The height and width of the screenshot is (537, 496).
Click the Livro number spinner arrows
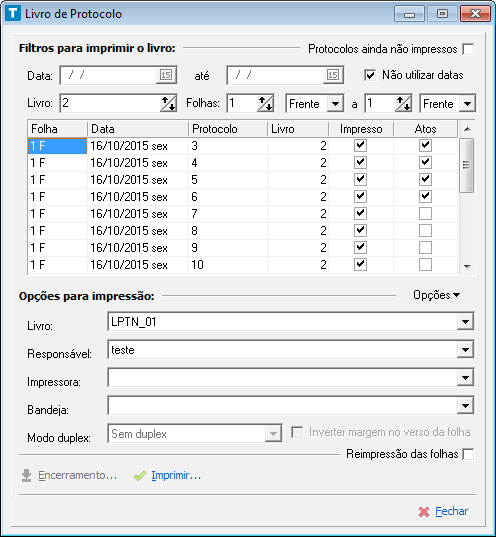tap(168, 103)
